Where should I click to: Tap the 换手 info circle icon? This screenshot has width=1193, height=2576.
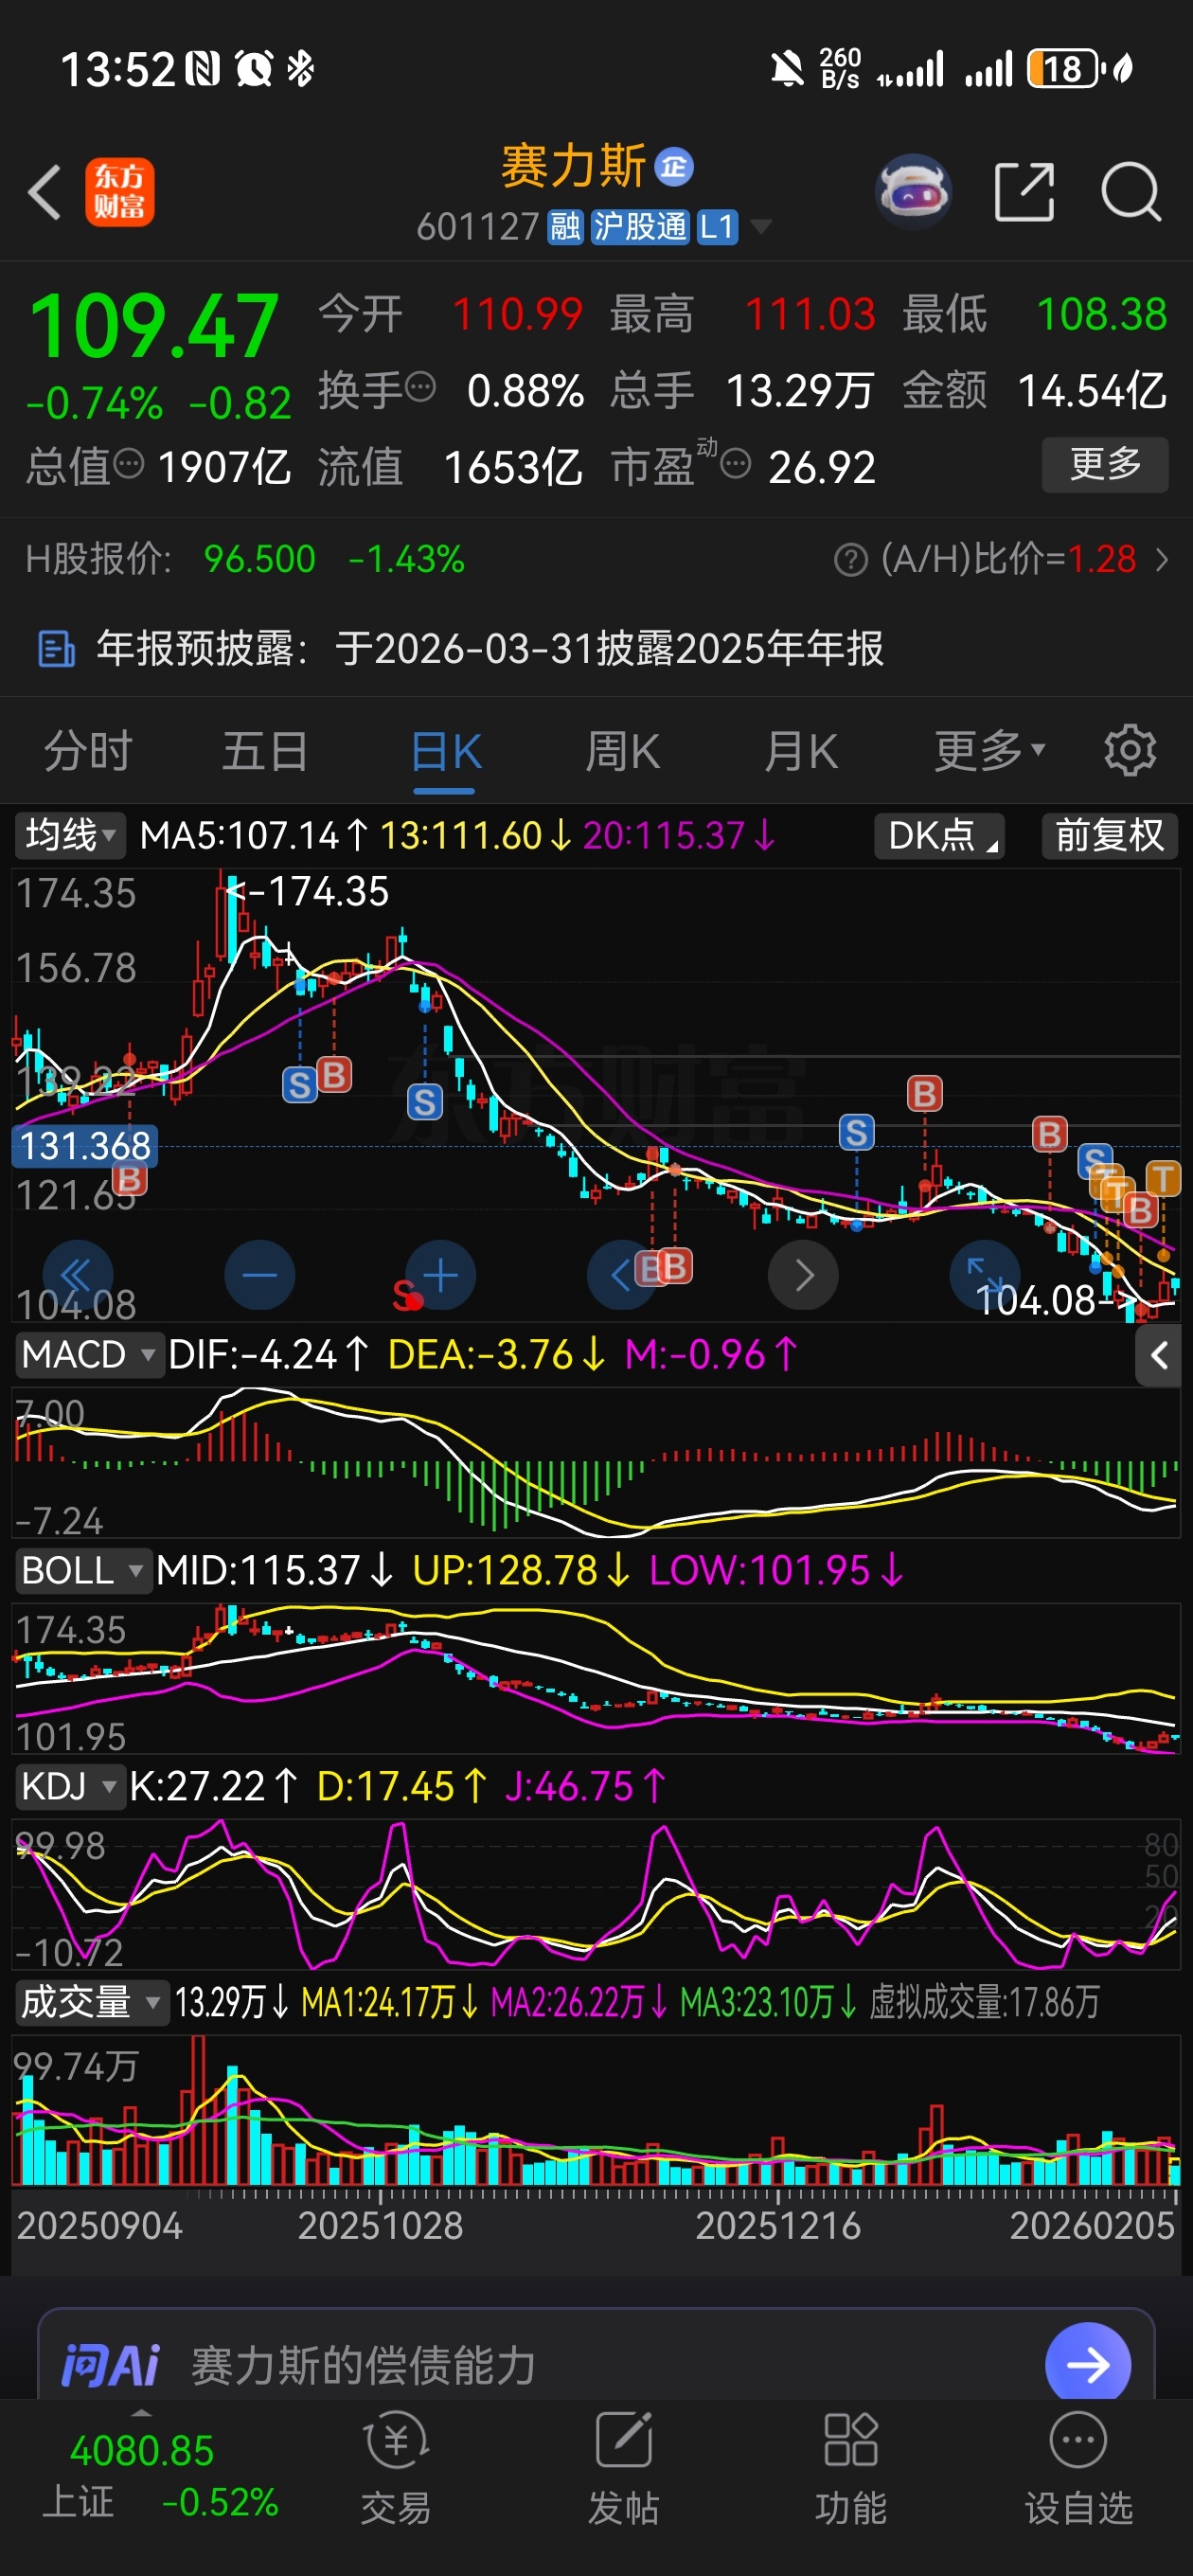421,386
